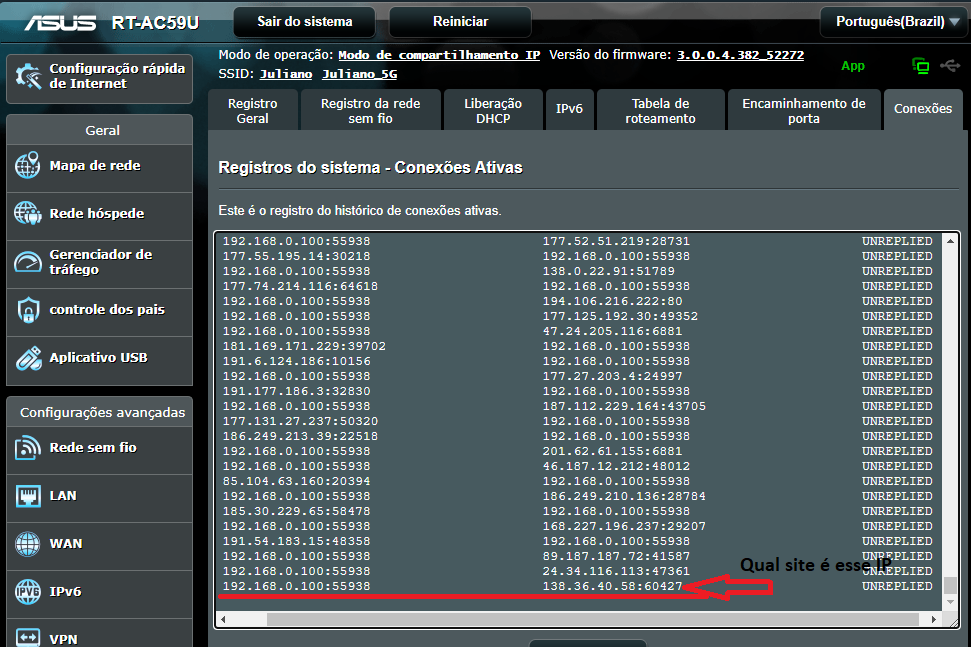The height and width of the screenshot is (647, 971).
Task: Click the Sair do sistema button
Action: click(x=305, y=22)
